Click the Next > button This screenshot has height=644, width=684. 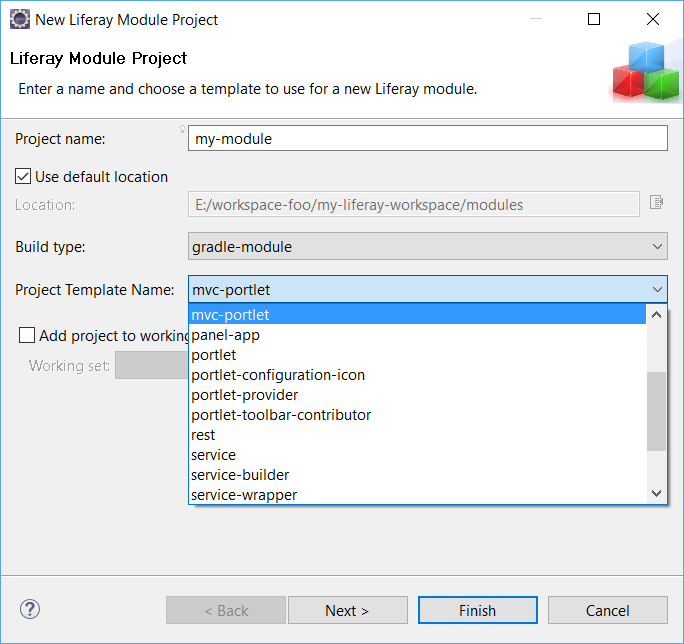click(348, 610)
